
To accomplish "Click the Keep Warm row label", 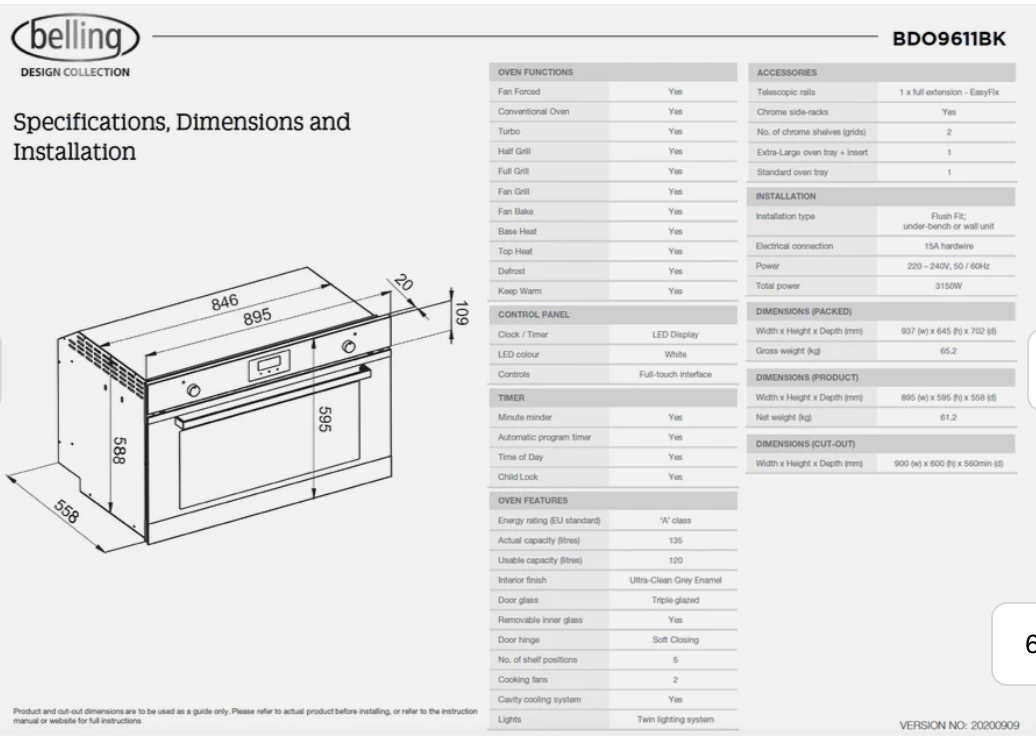I will [x=519, y=291].
